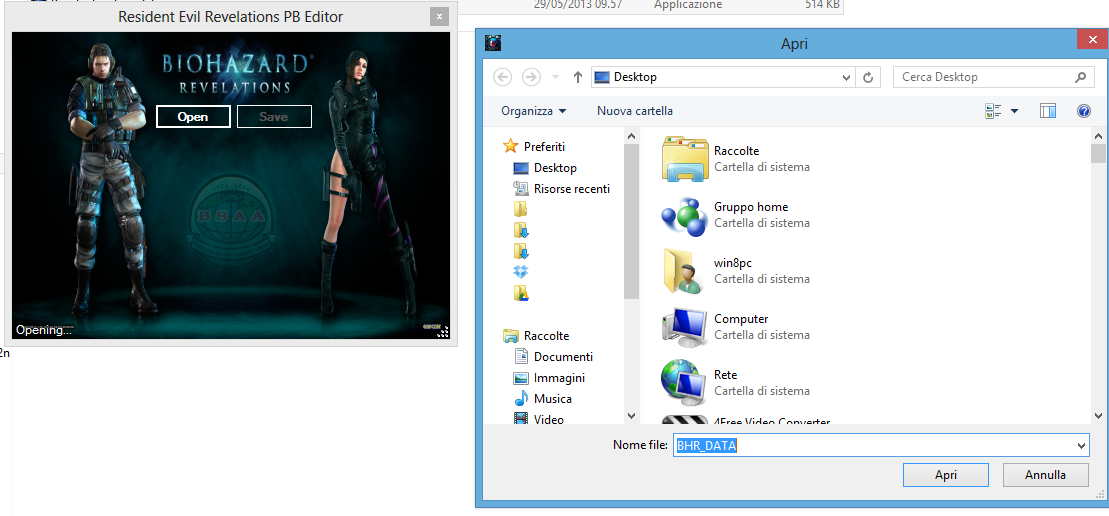Click the Apri button to open file
The height and width of the screenshot is (516, 1109).
[x=945, y=475]
